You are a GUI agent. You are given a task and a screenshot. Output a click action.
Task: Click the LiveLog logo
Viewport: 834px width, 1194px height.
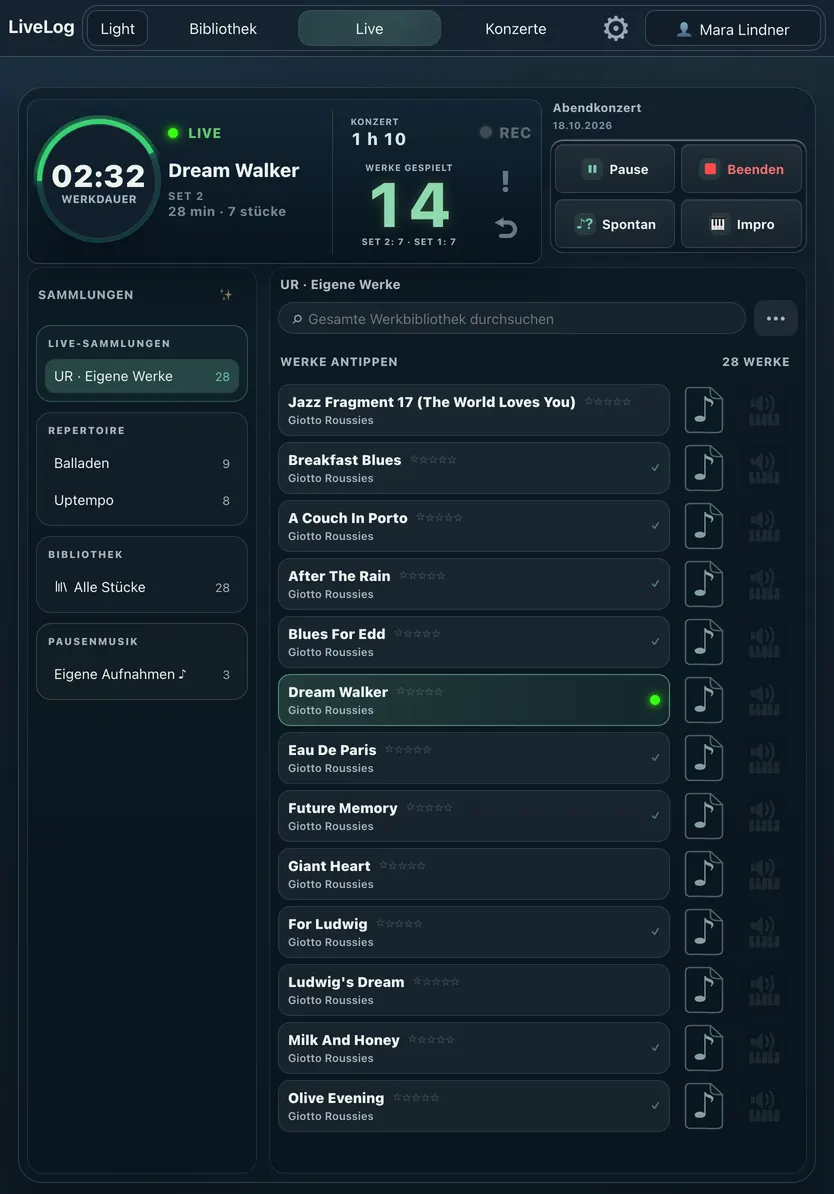coord(41,27)
